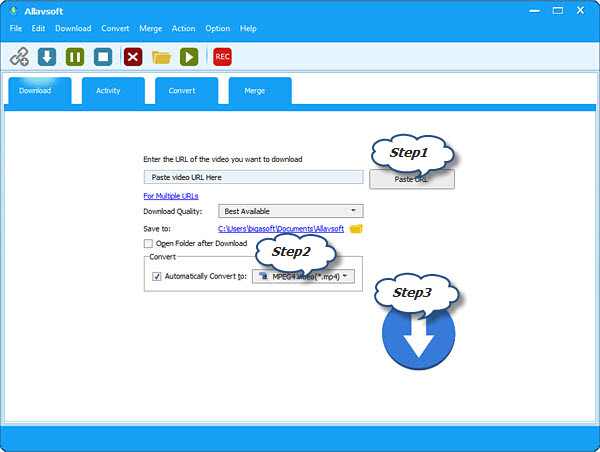Open the File menu

click(16, 28)
